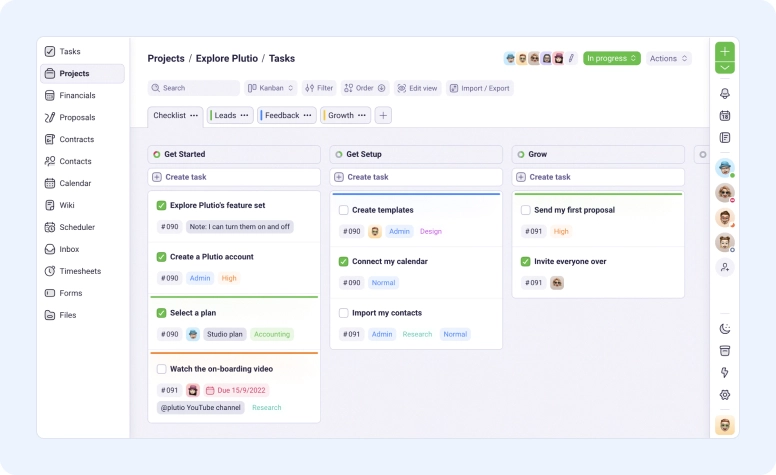Image resolution: width=776 pixels, height=475 pixels.
Task: Uncheck the Select a plan task
Action: [161, 313]
